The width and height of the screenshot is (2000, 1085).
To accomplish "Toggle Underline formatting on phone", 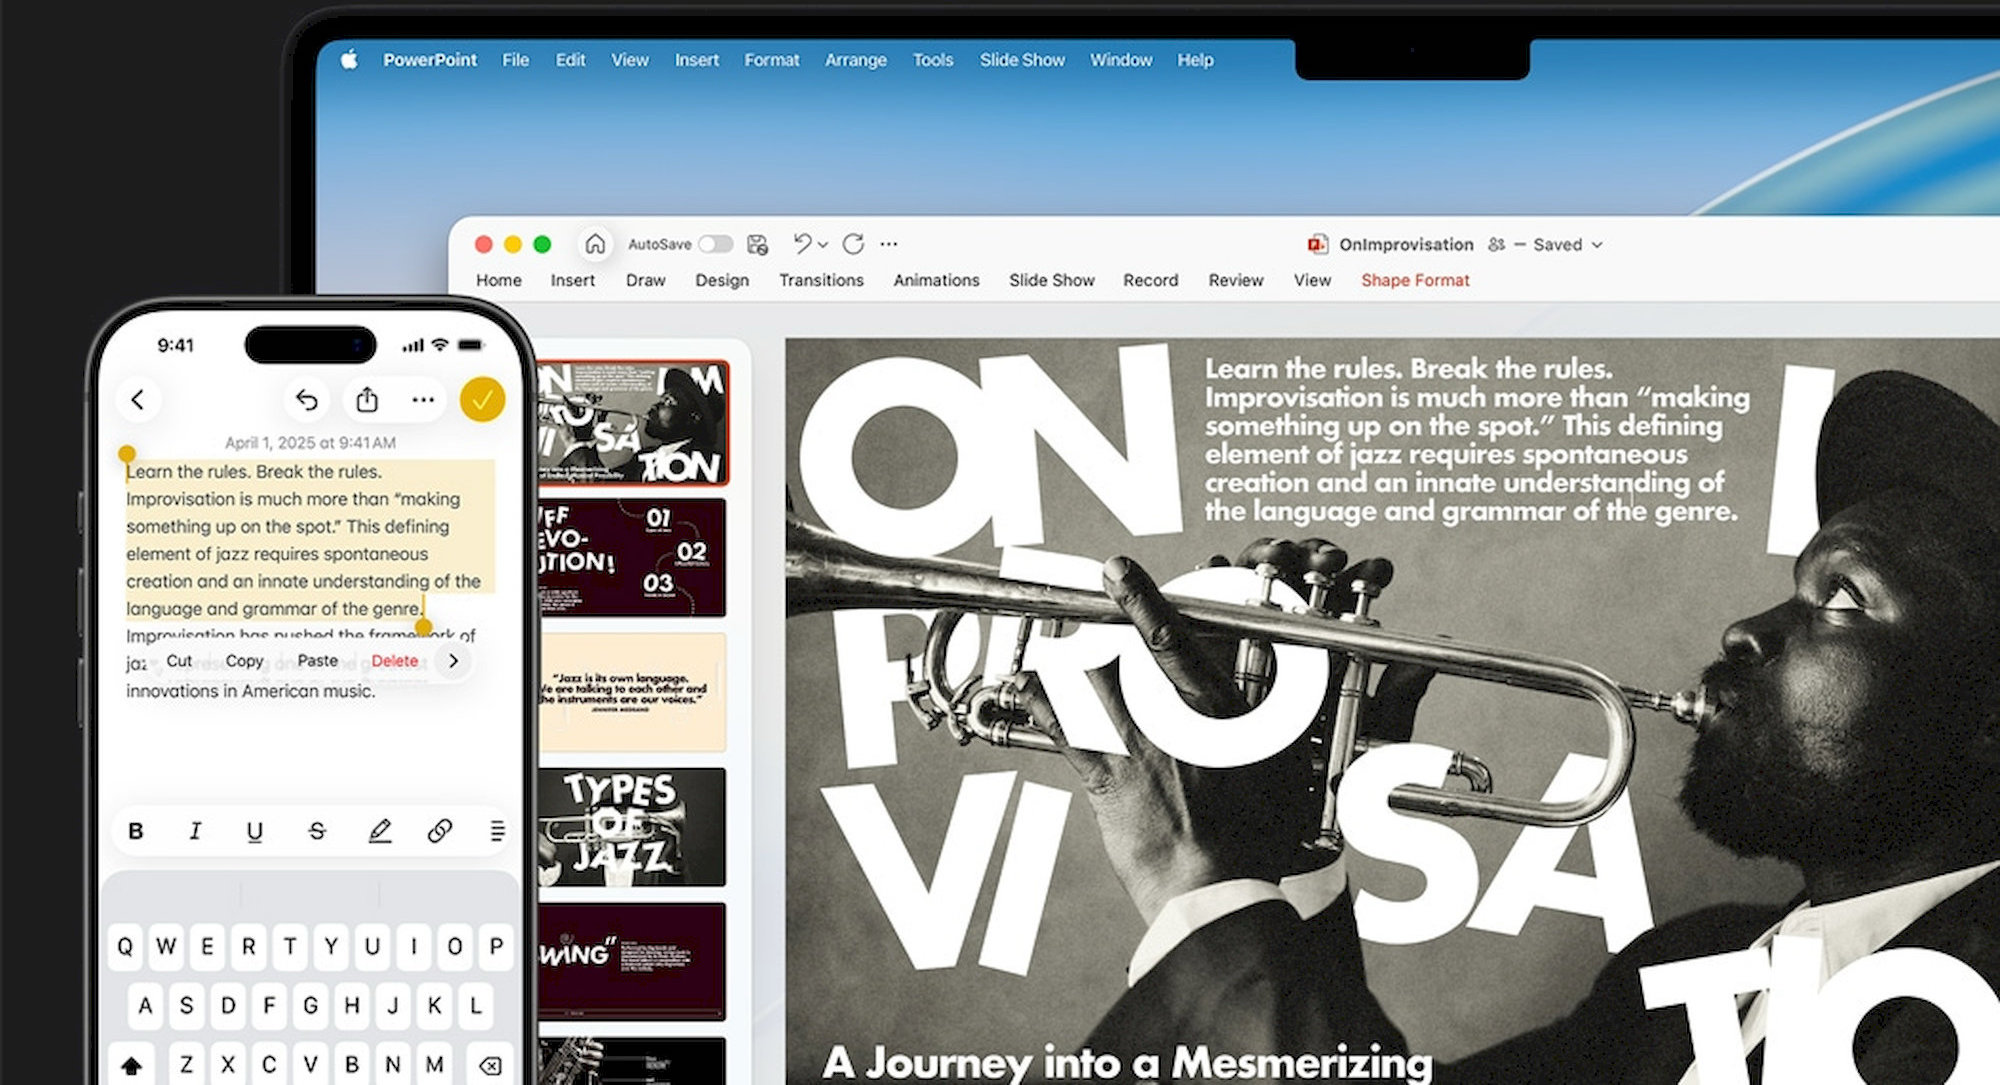I will 254,831.
